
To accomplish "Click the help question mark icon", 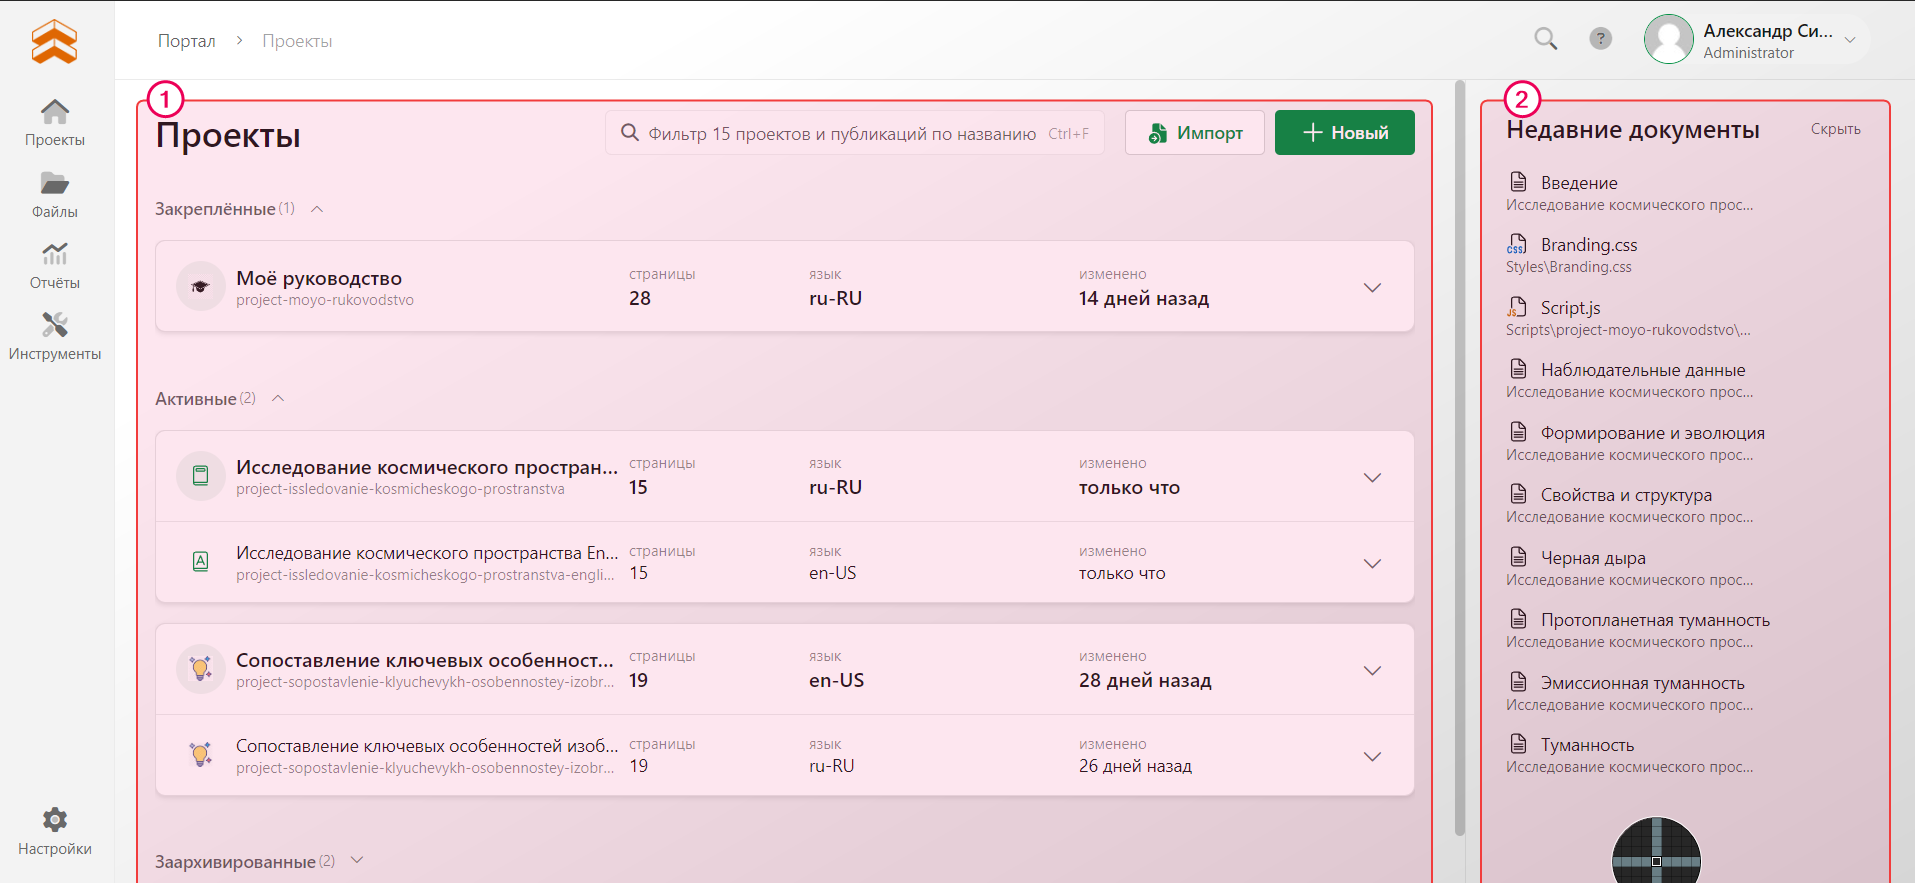I will 1600,39.
